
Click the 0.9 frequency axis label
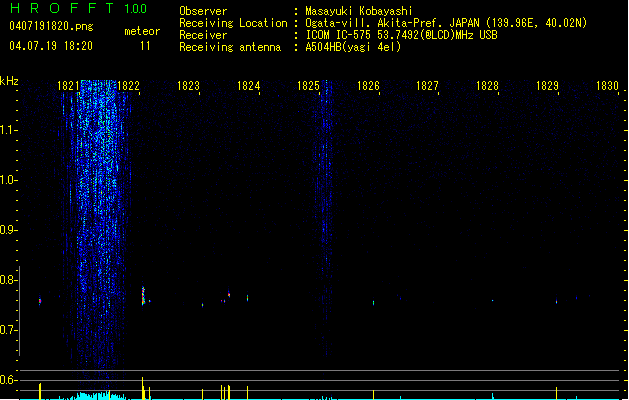coord(8,230)
